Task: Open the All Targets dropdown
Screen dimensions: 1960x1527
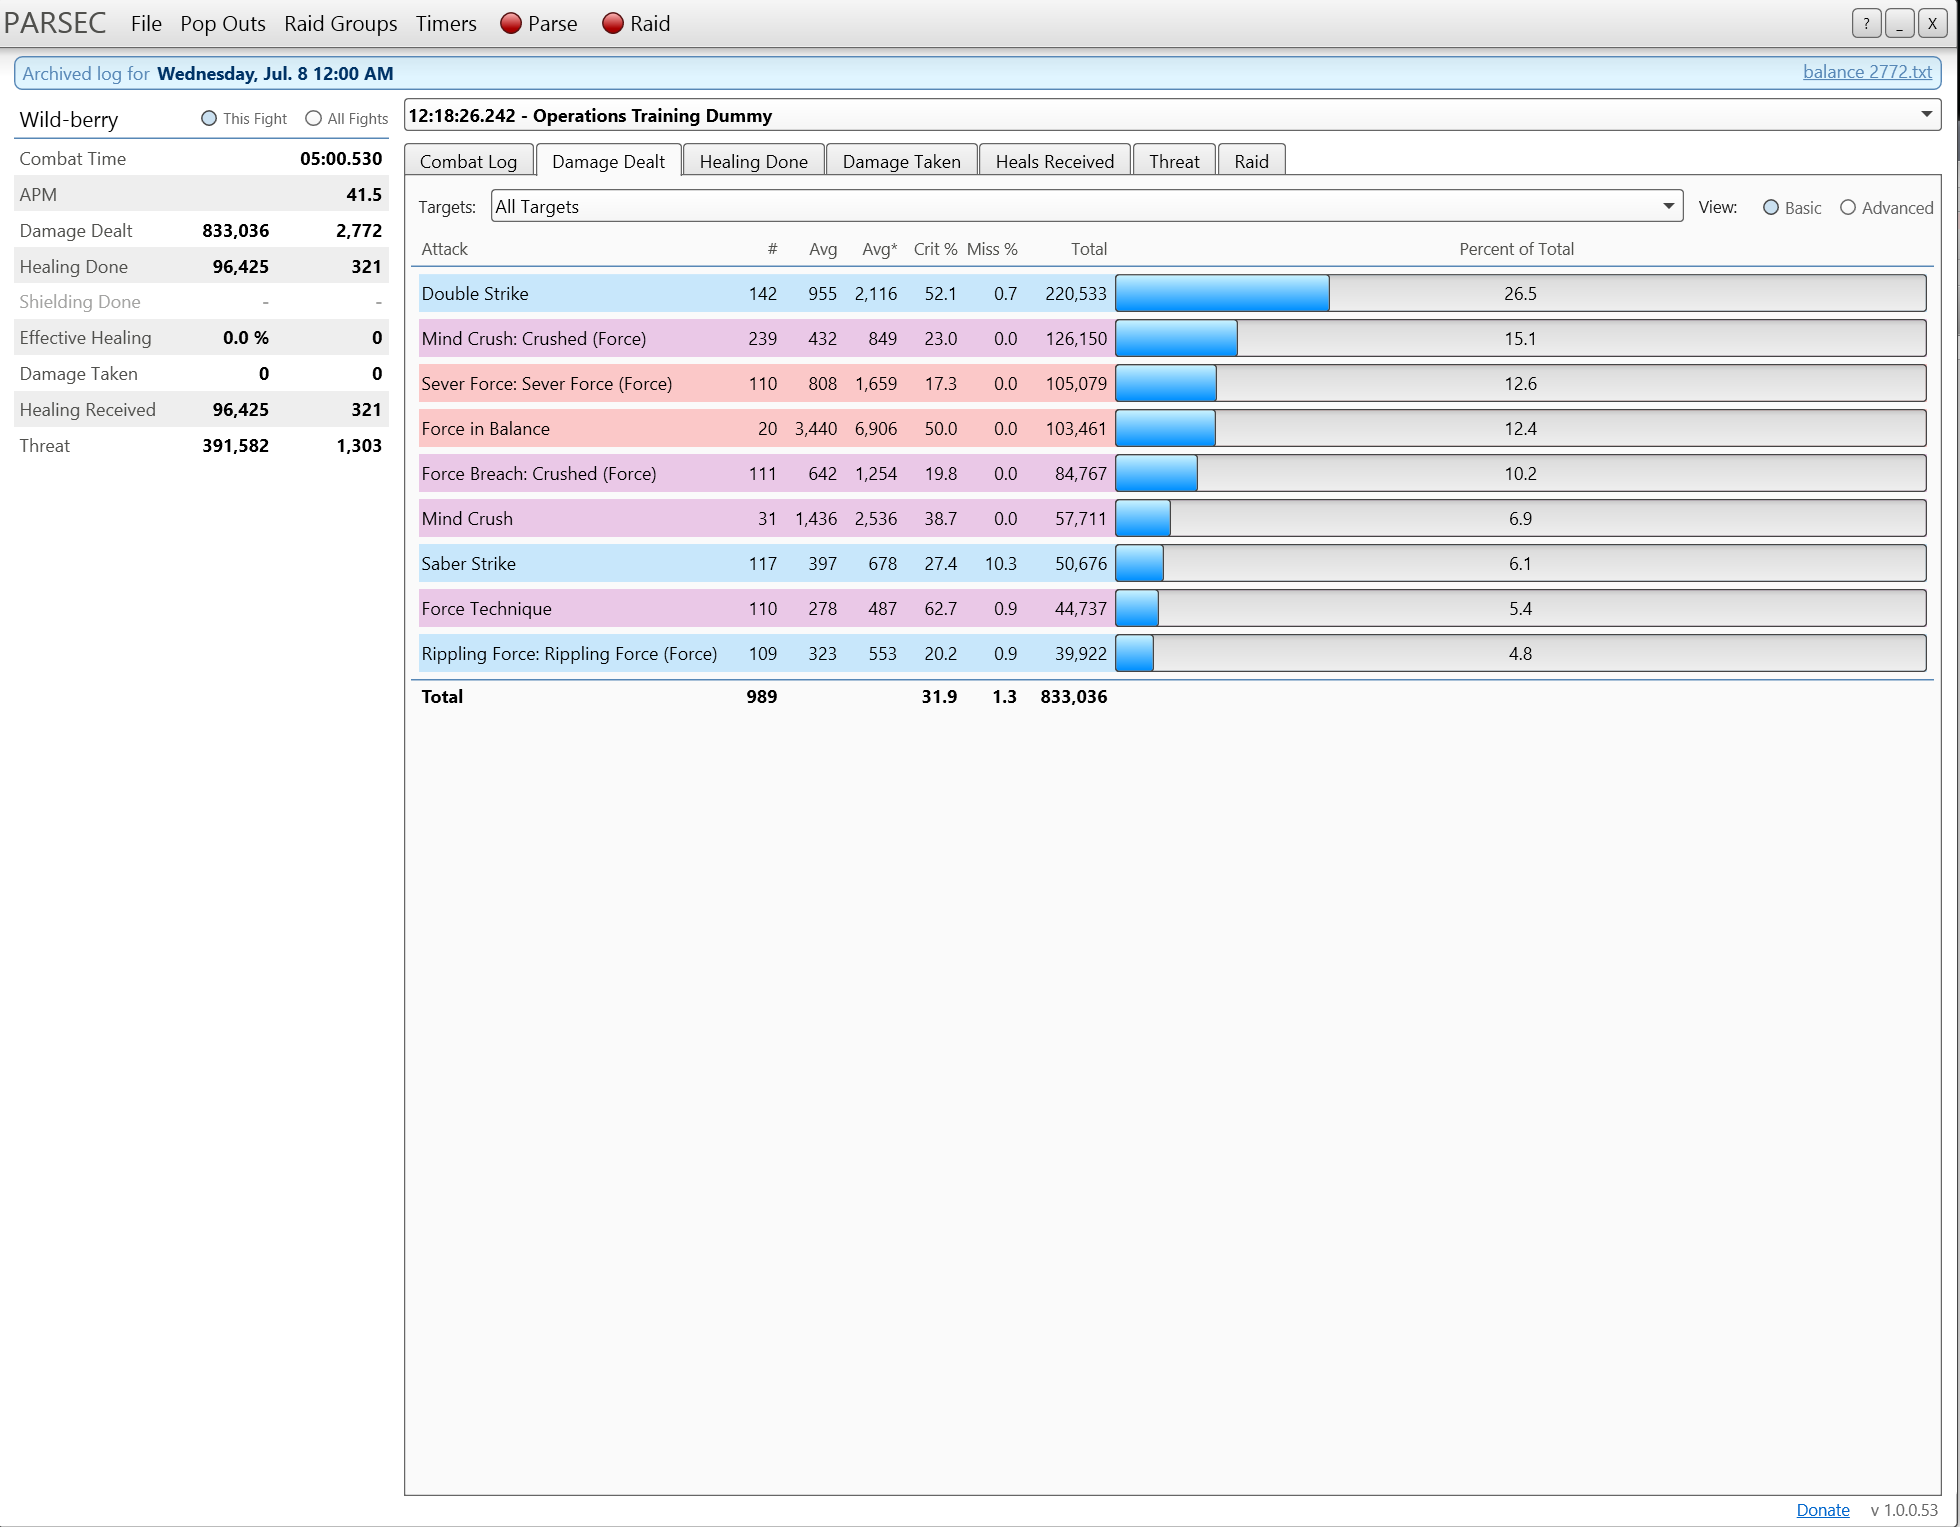Action: 1668,207
